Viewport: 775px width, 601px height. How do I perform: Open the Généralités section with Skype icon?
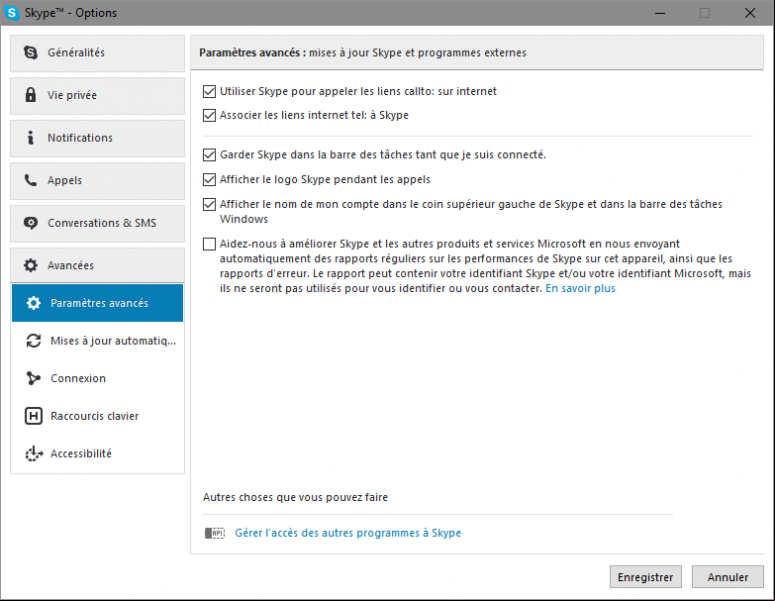coord(31,52)
